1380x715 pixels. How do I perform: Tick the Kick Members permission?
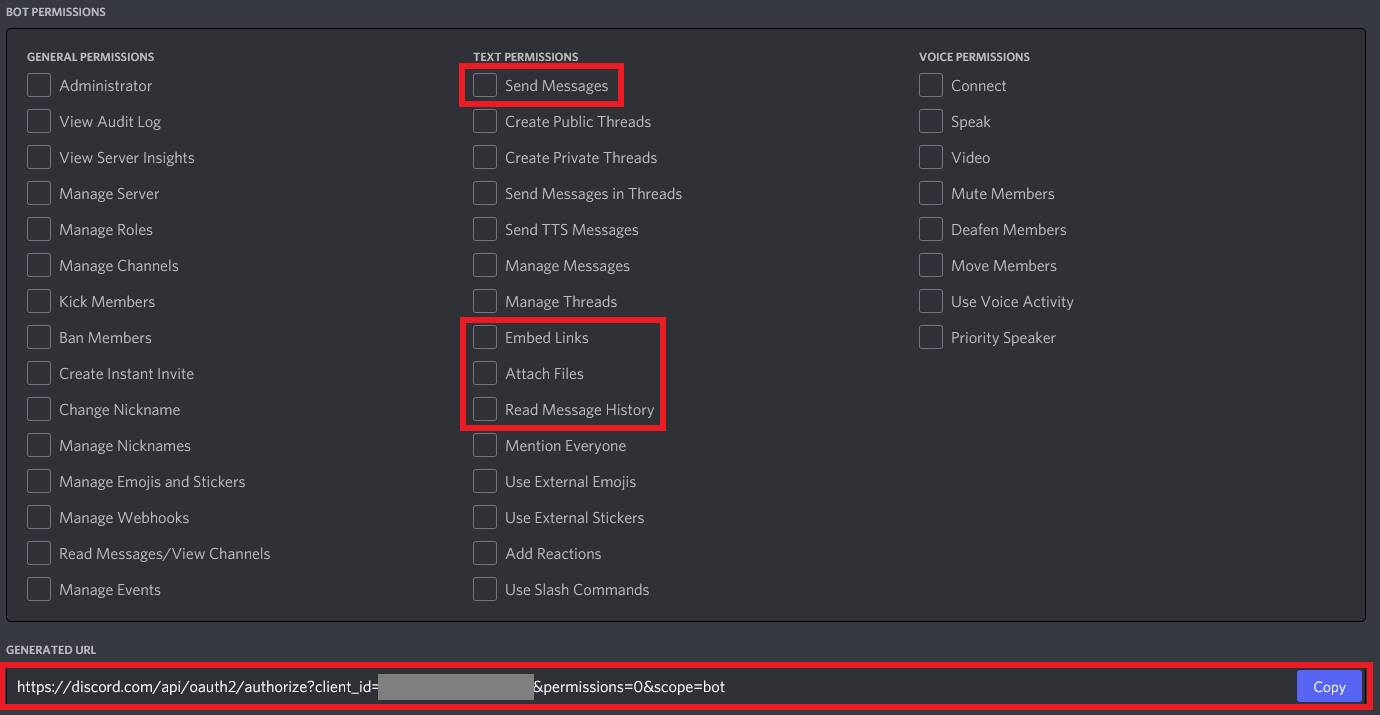pyautogui.click(x=39, y=302)
